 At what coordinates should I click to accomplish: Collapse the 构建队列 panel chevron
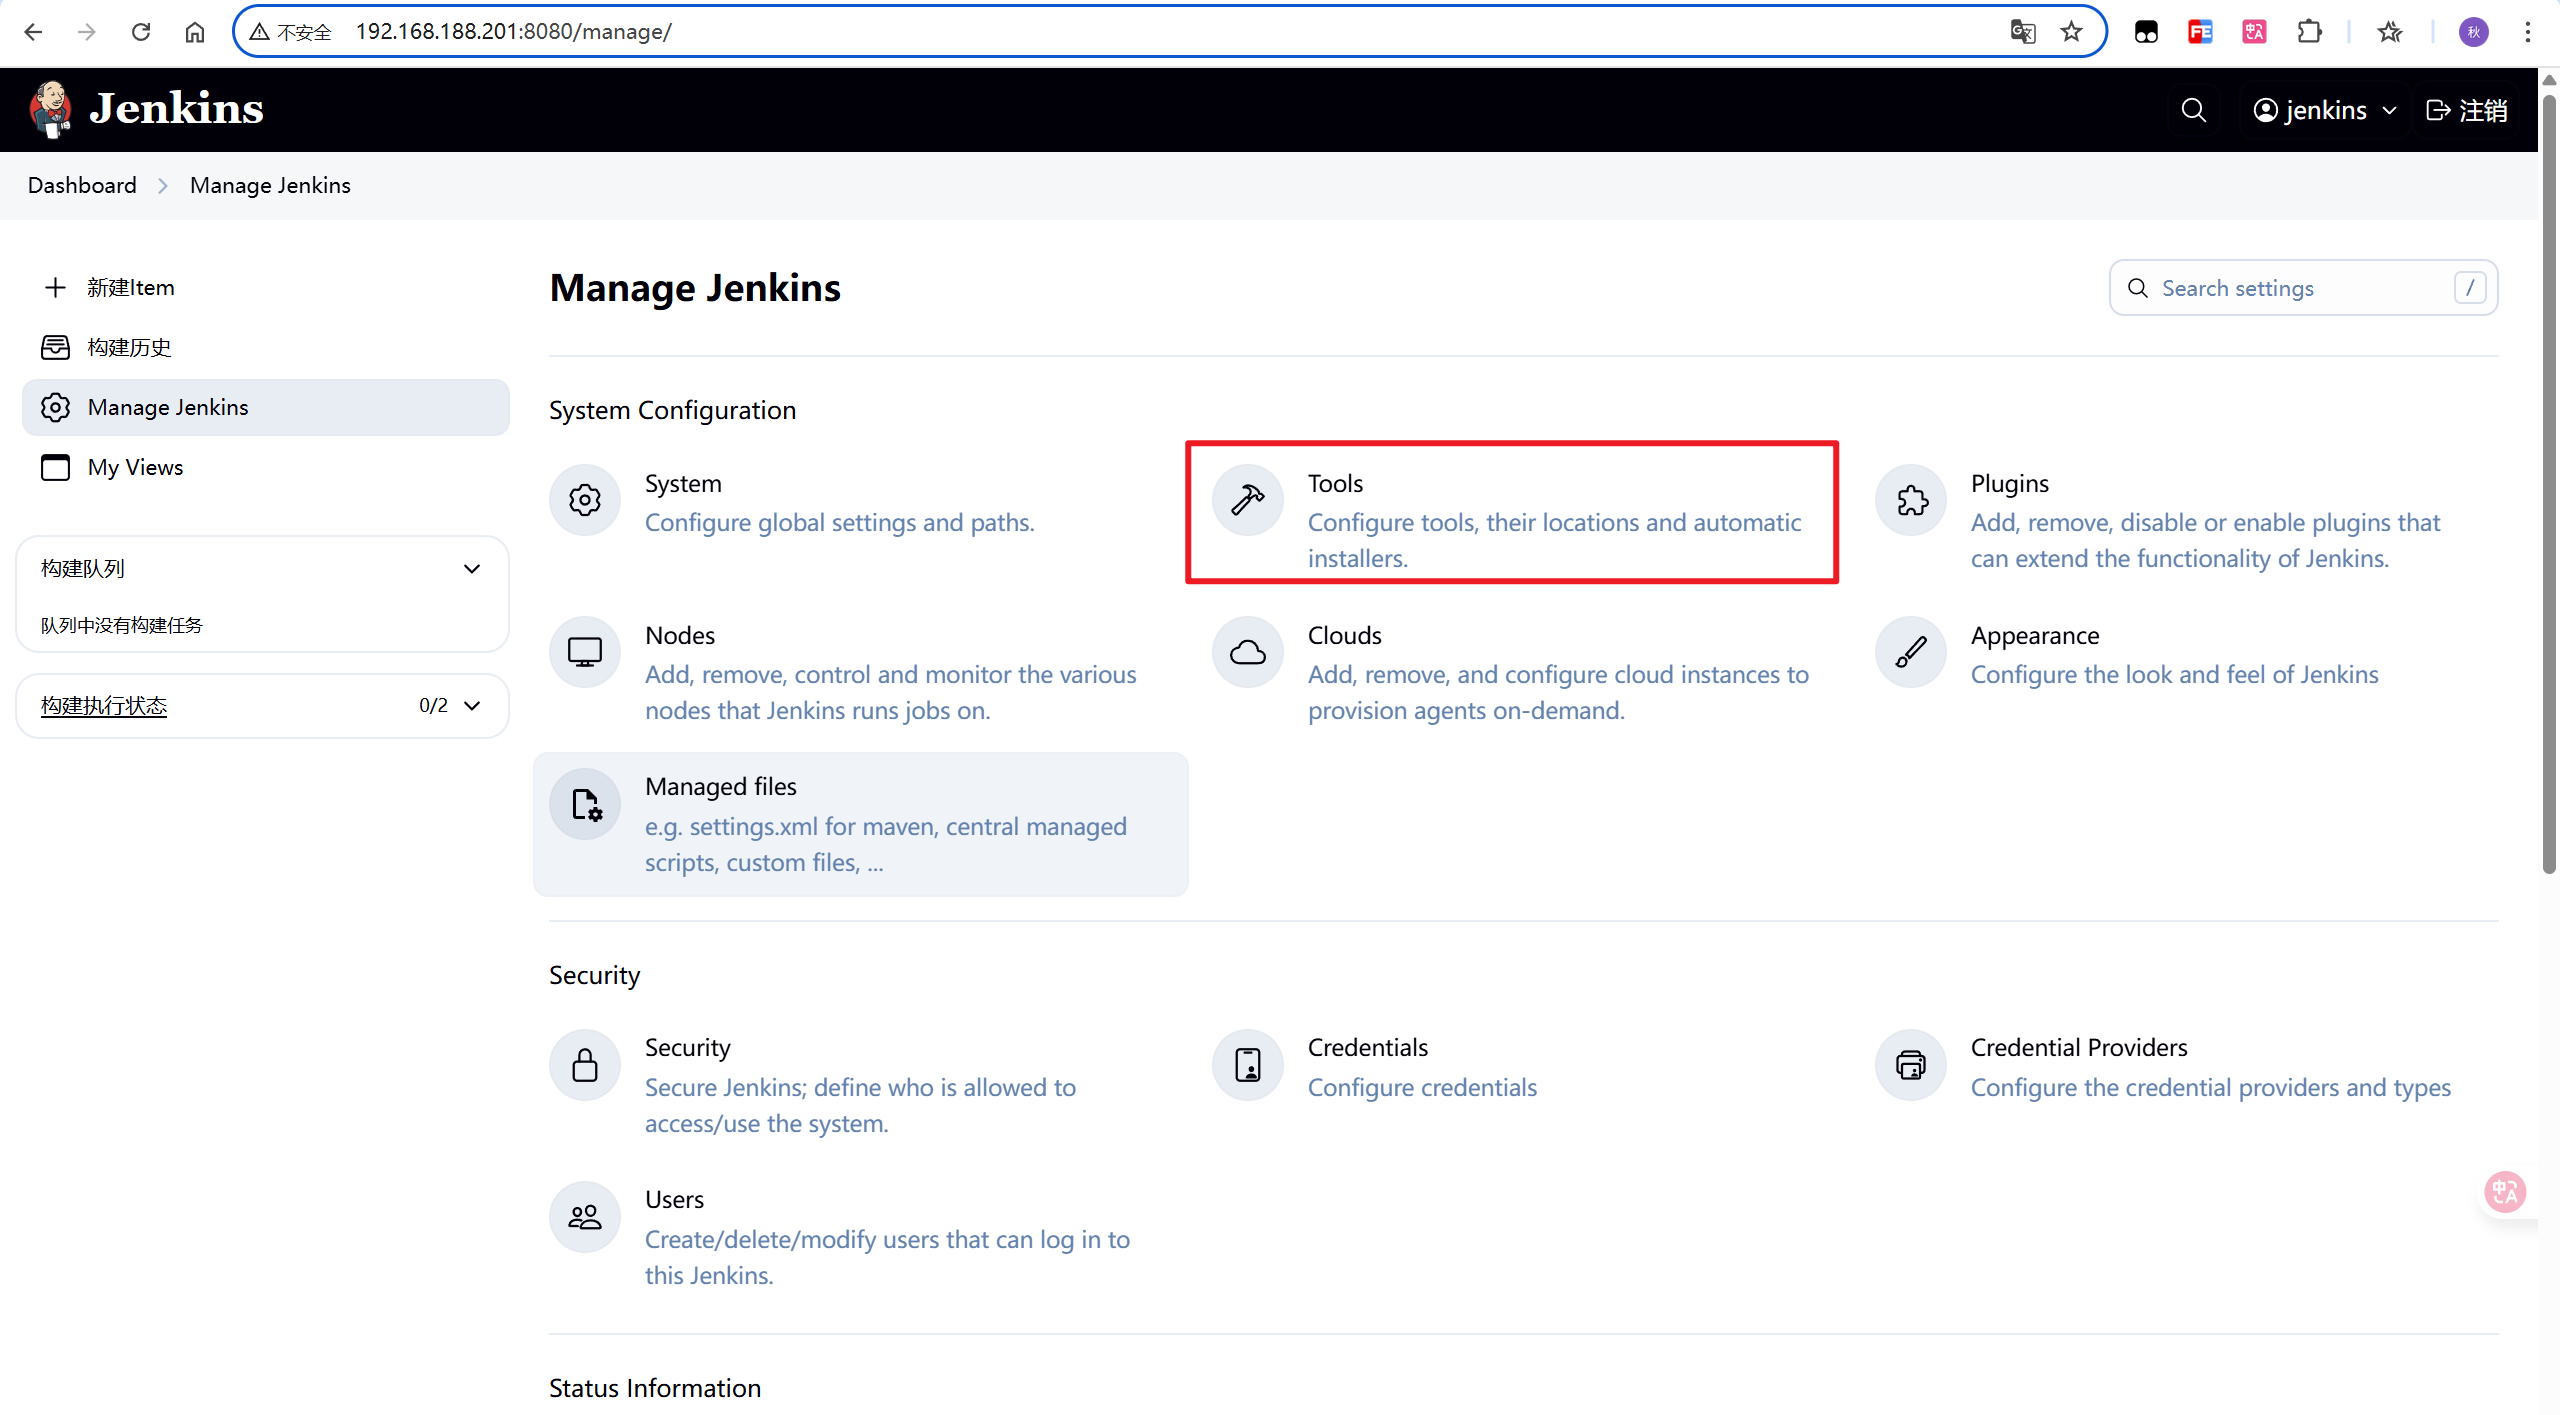pos(472,569)
